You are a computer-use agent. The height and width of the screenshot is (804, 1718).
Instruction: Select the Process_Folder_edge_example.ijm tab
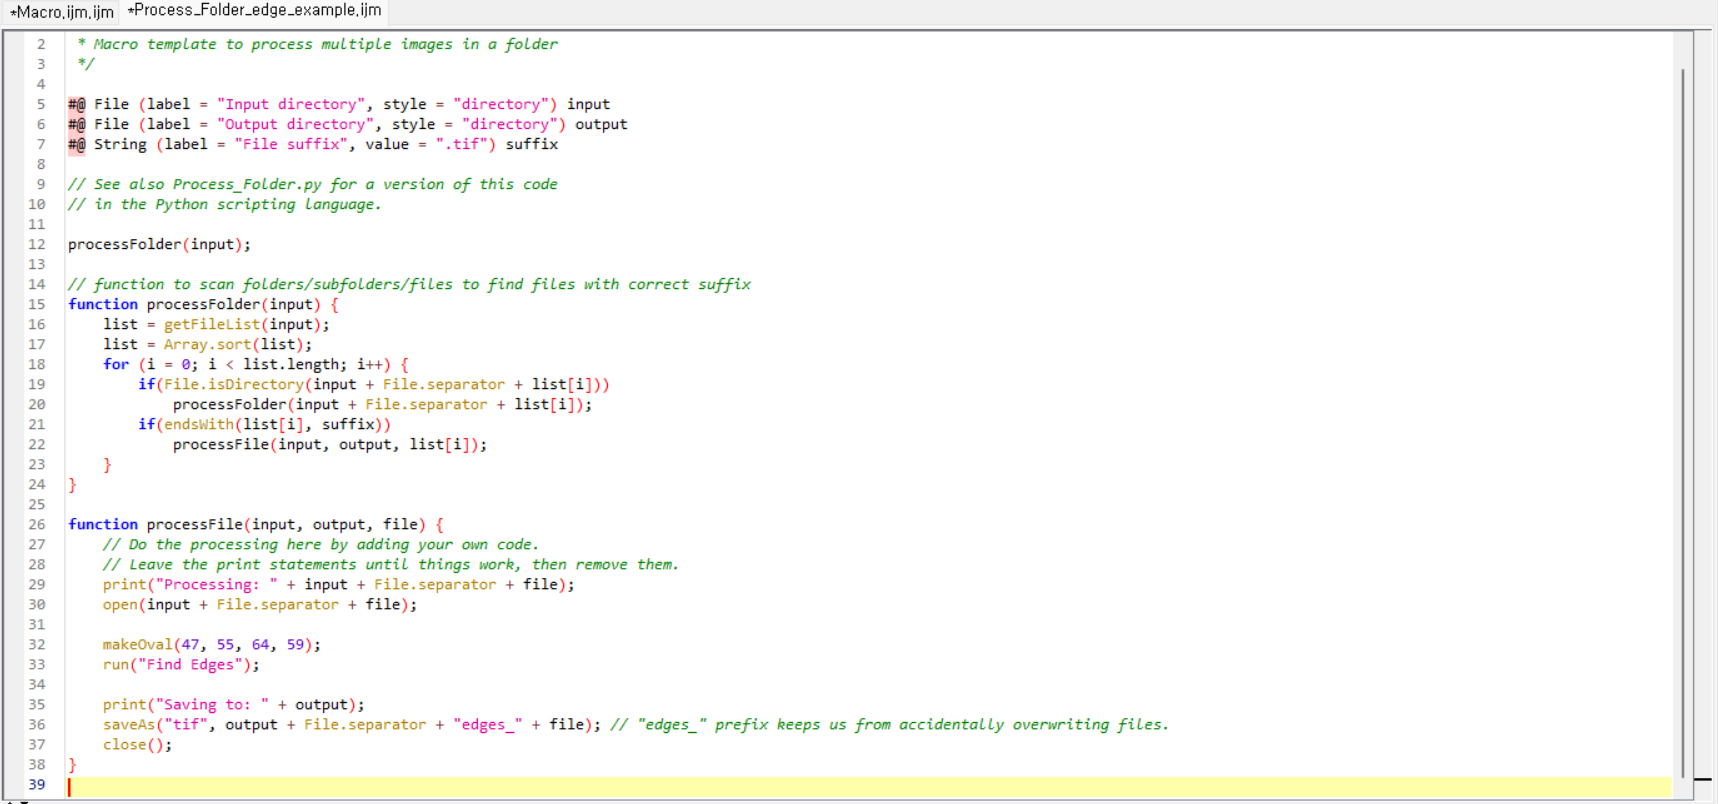[254, 10]
